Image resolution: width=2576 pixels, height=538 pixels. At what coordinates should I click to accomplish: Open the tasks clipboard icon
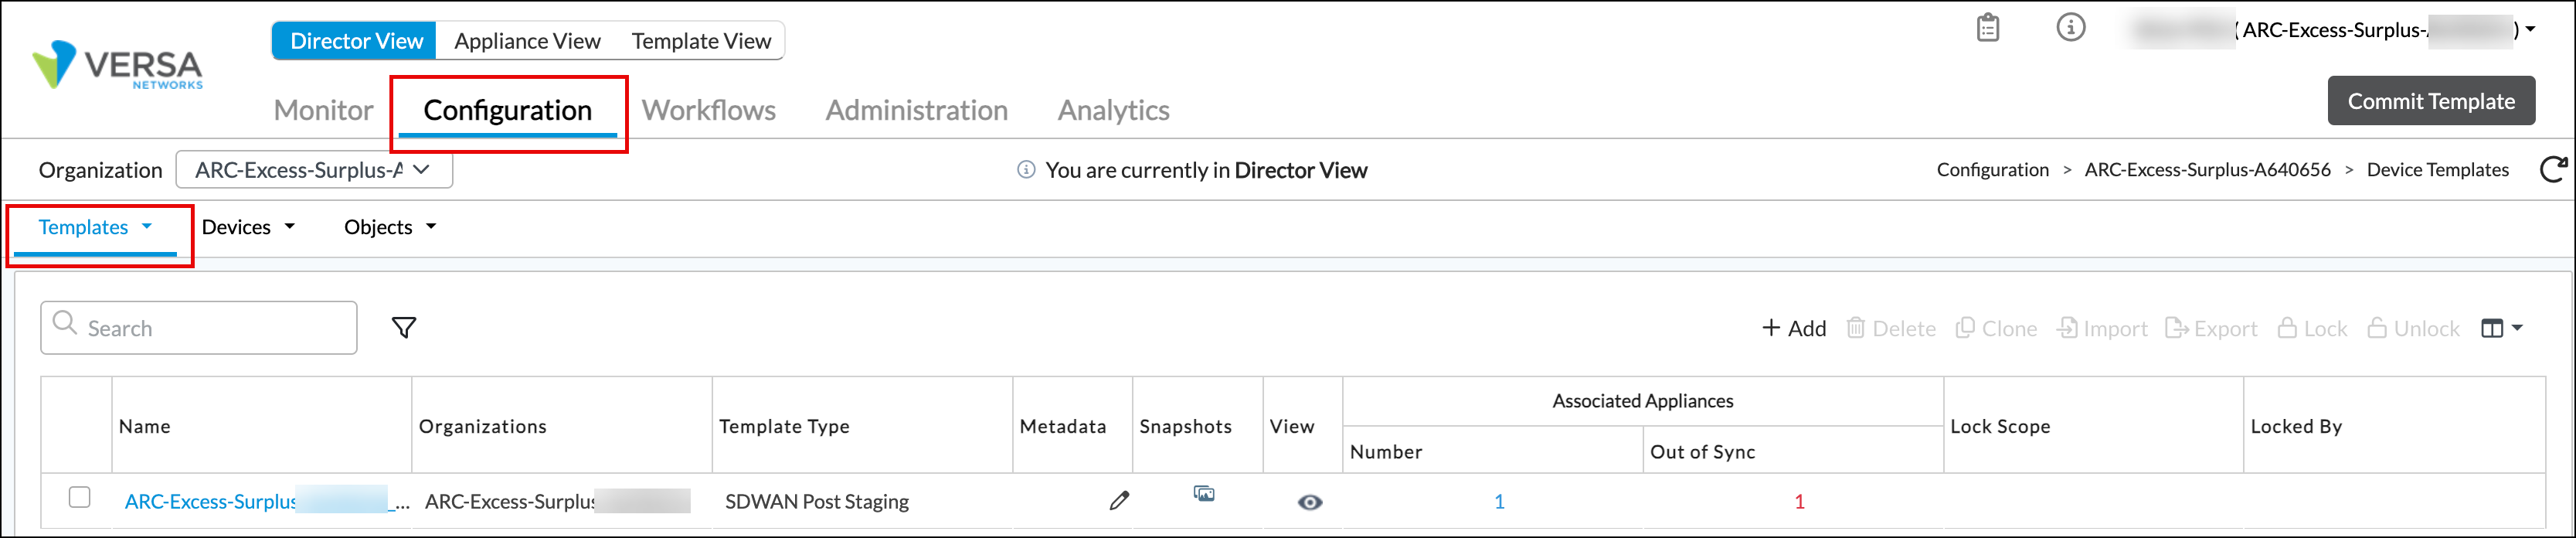1987,28
